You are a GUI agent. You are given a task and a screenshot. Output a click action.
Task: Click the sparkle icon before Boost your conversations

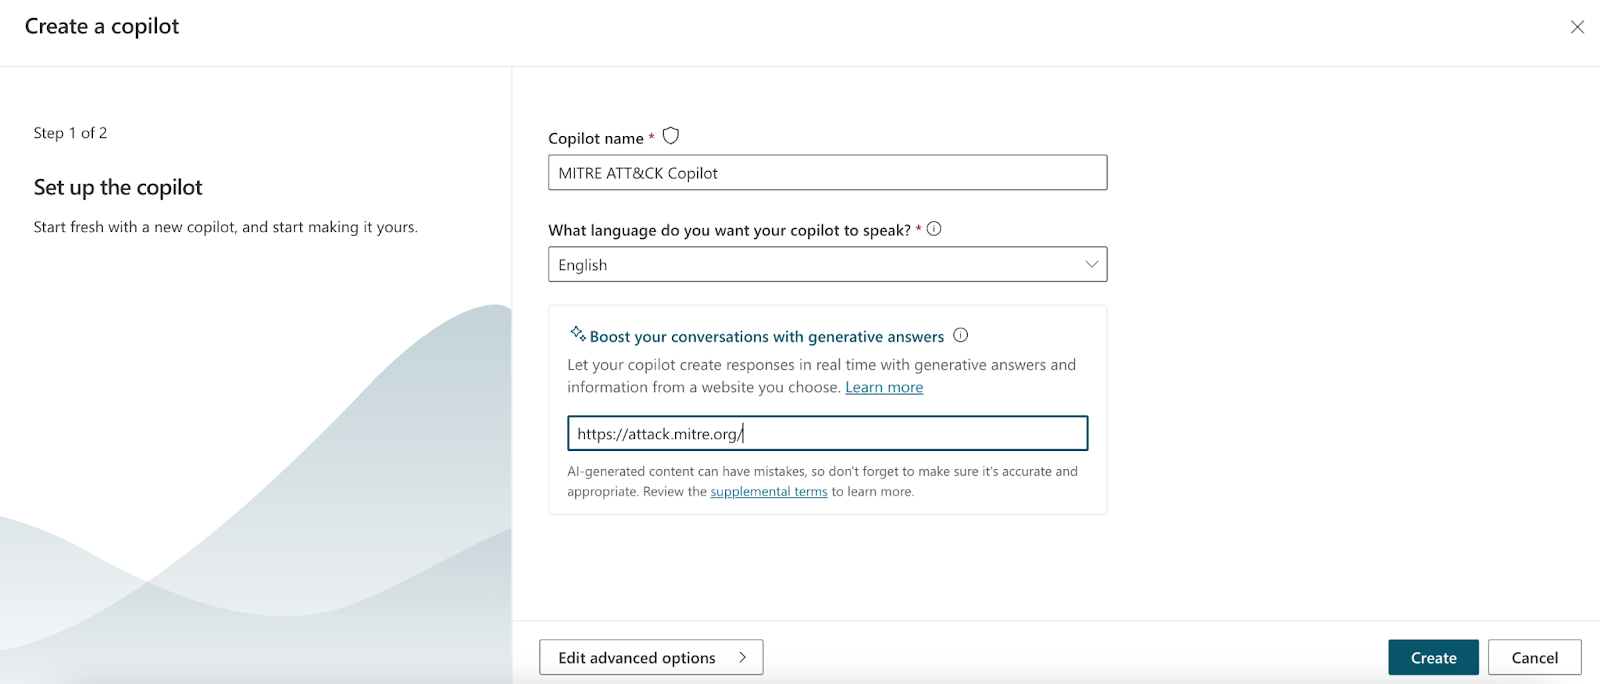coord(578,334)
